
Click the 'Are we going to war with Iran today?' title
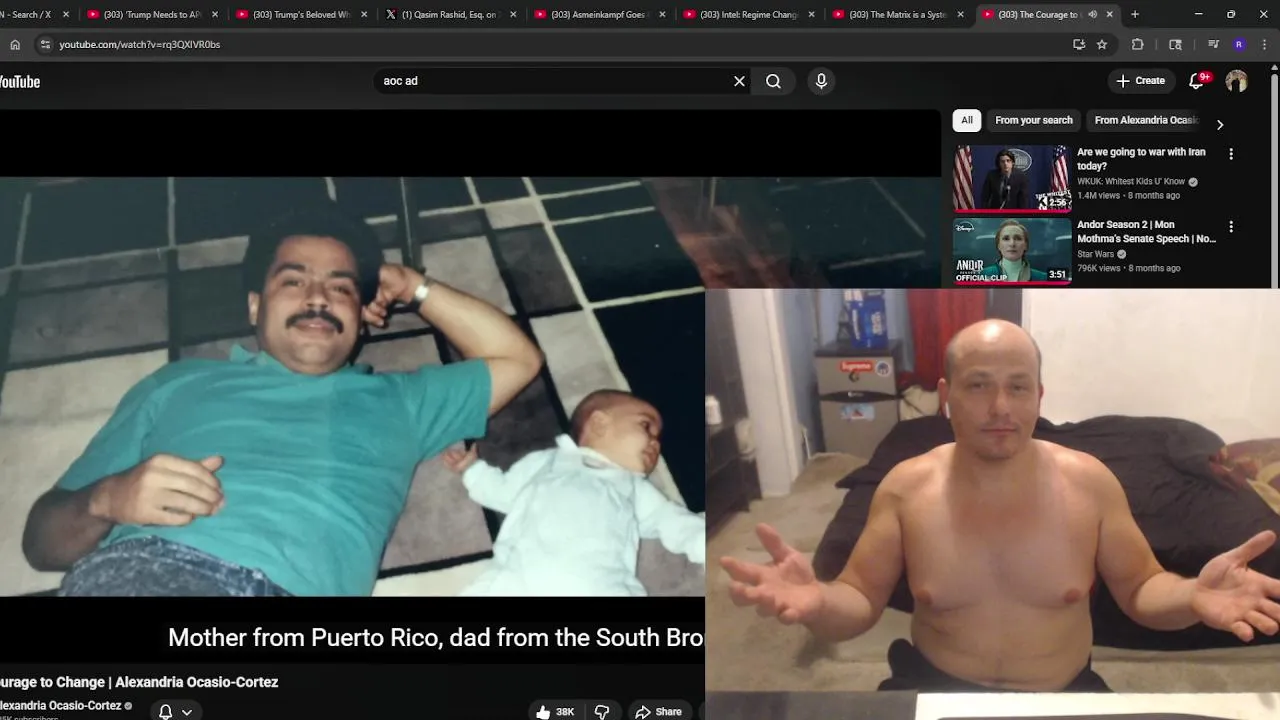pyautogui.click(x=1141, y=159)
